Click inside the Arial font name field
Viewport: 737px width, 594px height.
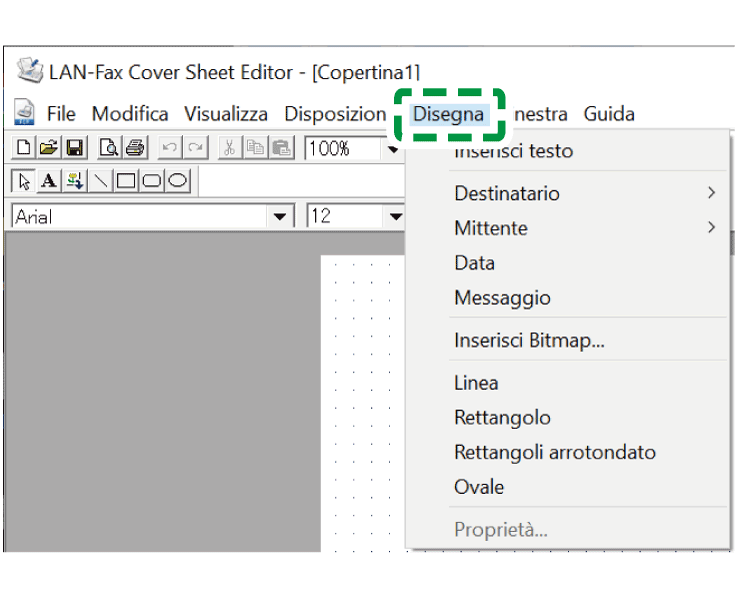tap(139, 217)
